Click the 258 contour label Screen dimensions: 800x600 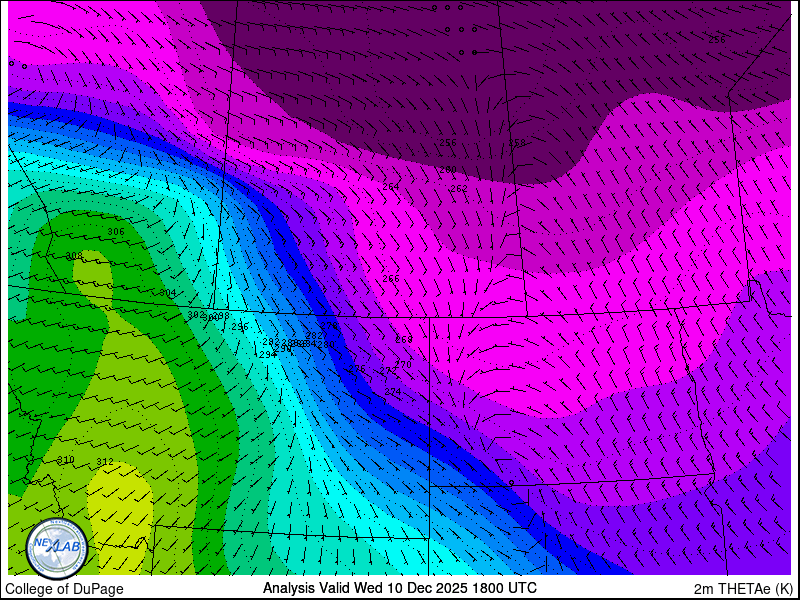517,143
